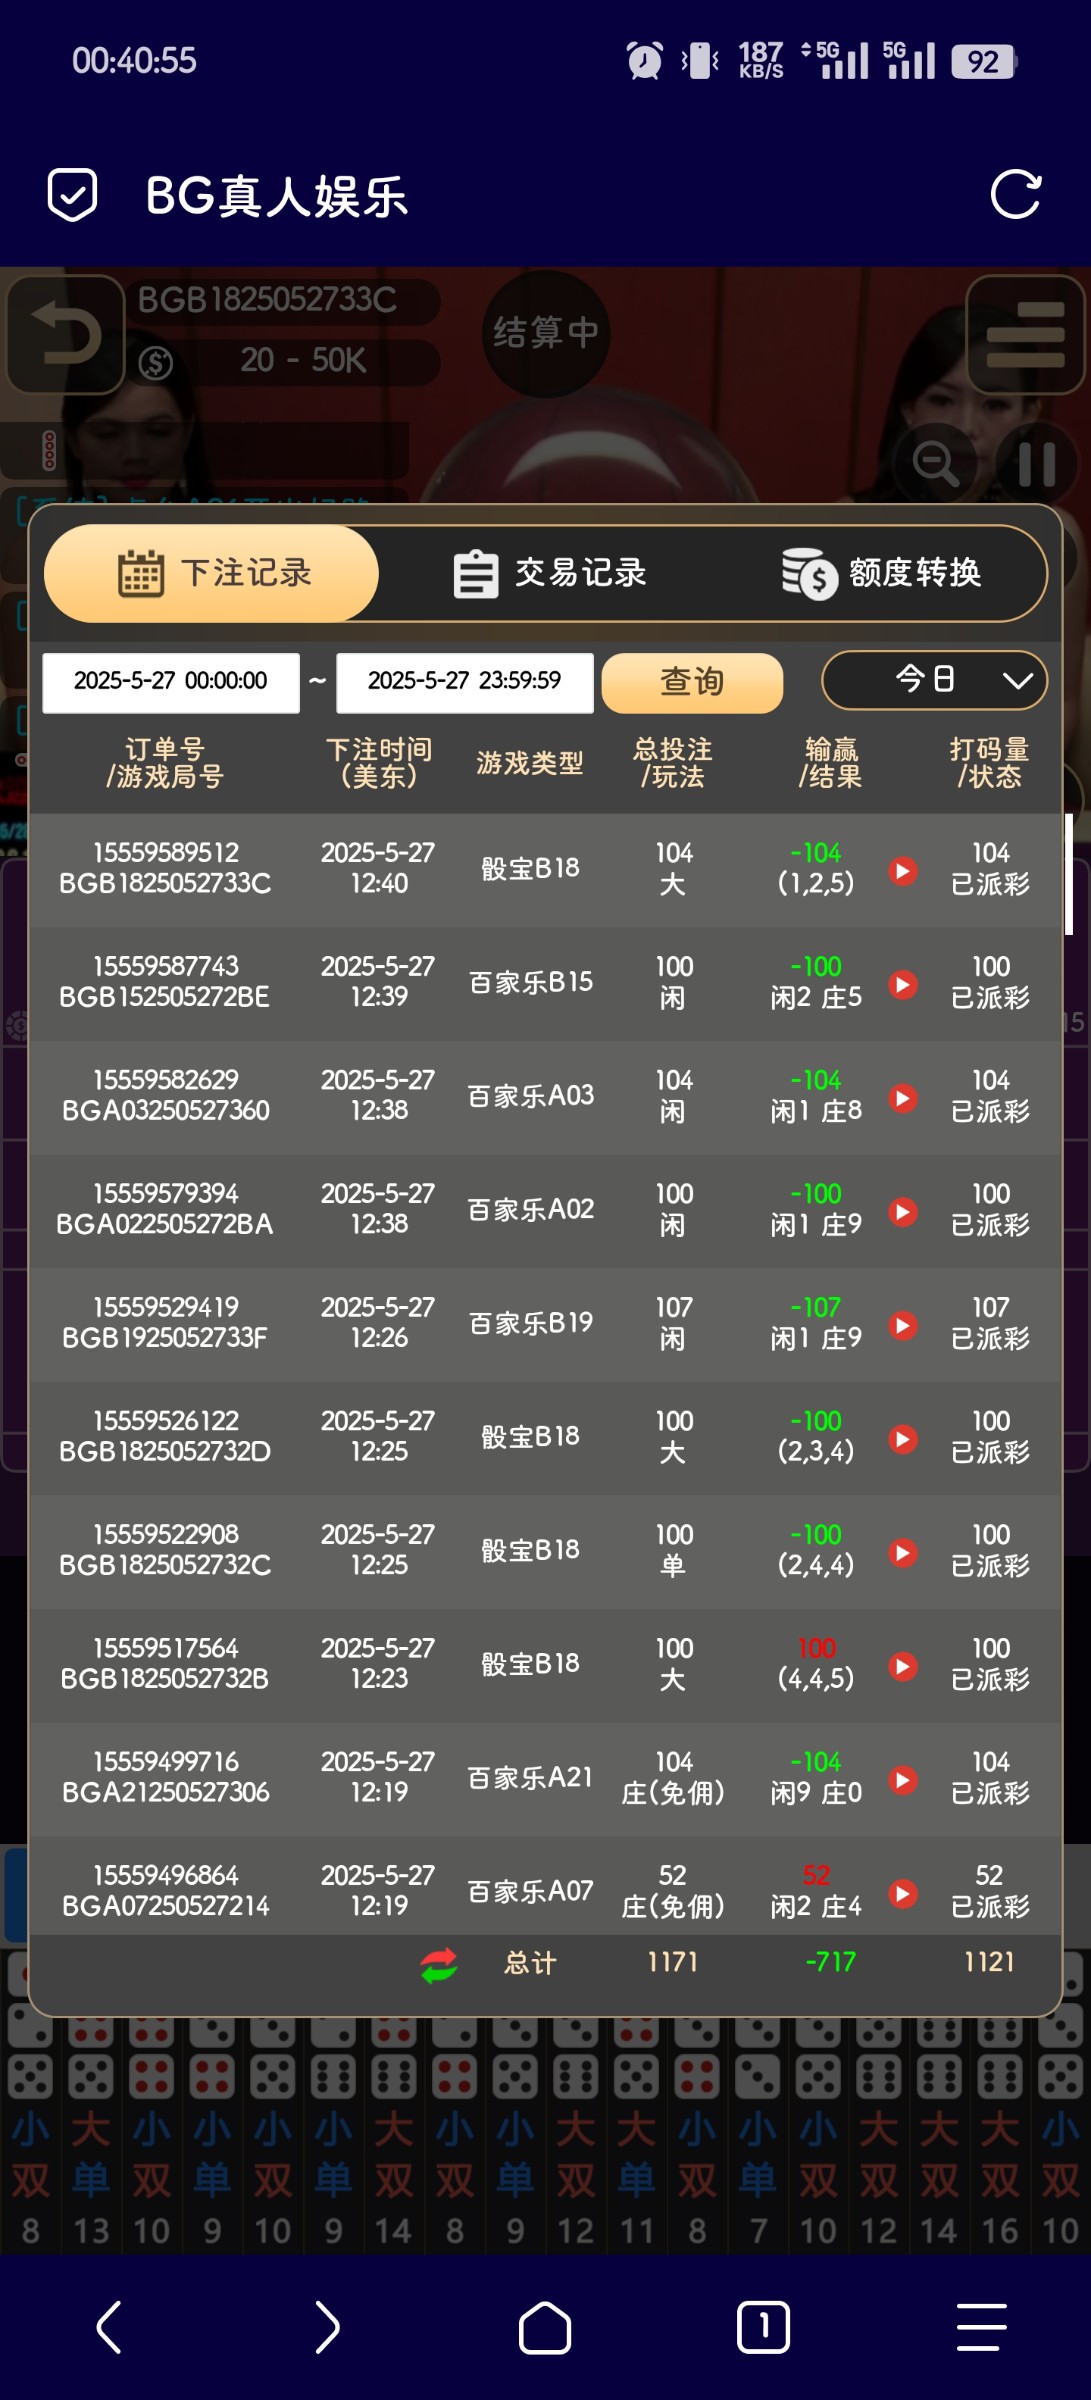Switch to 交易记录 tab
Screen dimensions: 1091x2400
pyautogui.click(x=550, y=574)
